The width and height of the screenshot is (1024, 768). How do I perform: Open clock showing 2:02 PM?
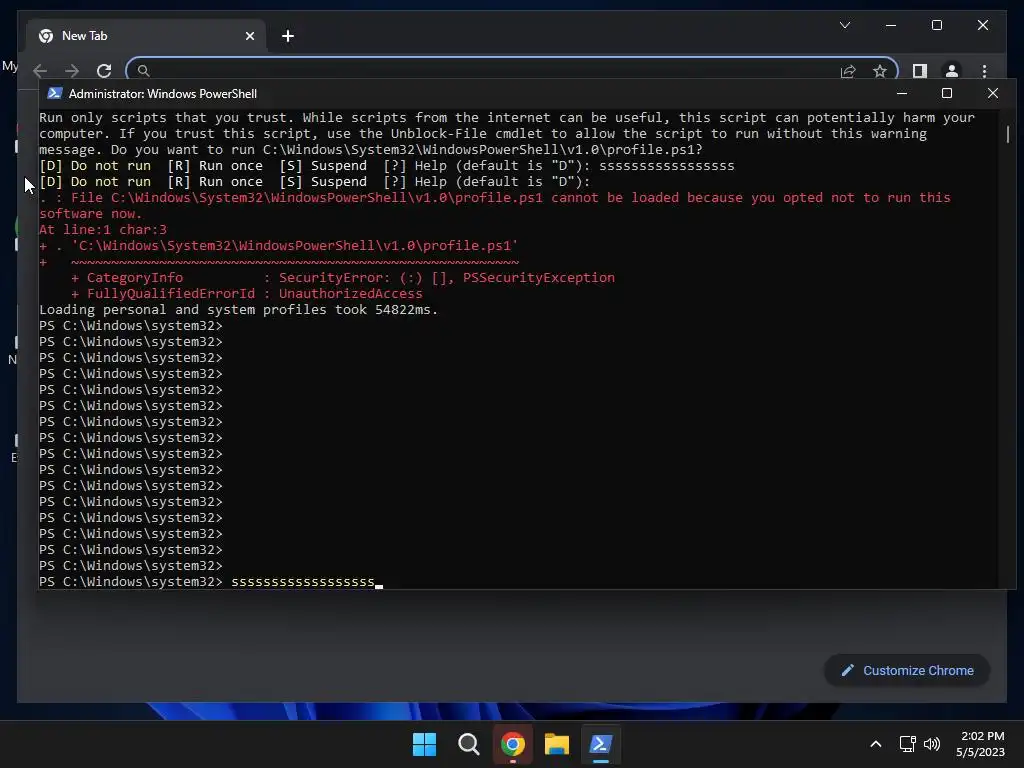(980, 744)
